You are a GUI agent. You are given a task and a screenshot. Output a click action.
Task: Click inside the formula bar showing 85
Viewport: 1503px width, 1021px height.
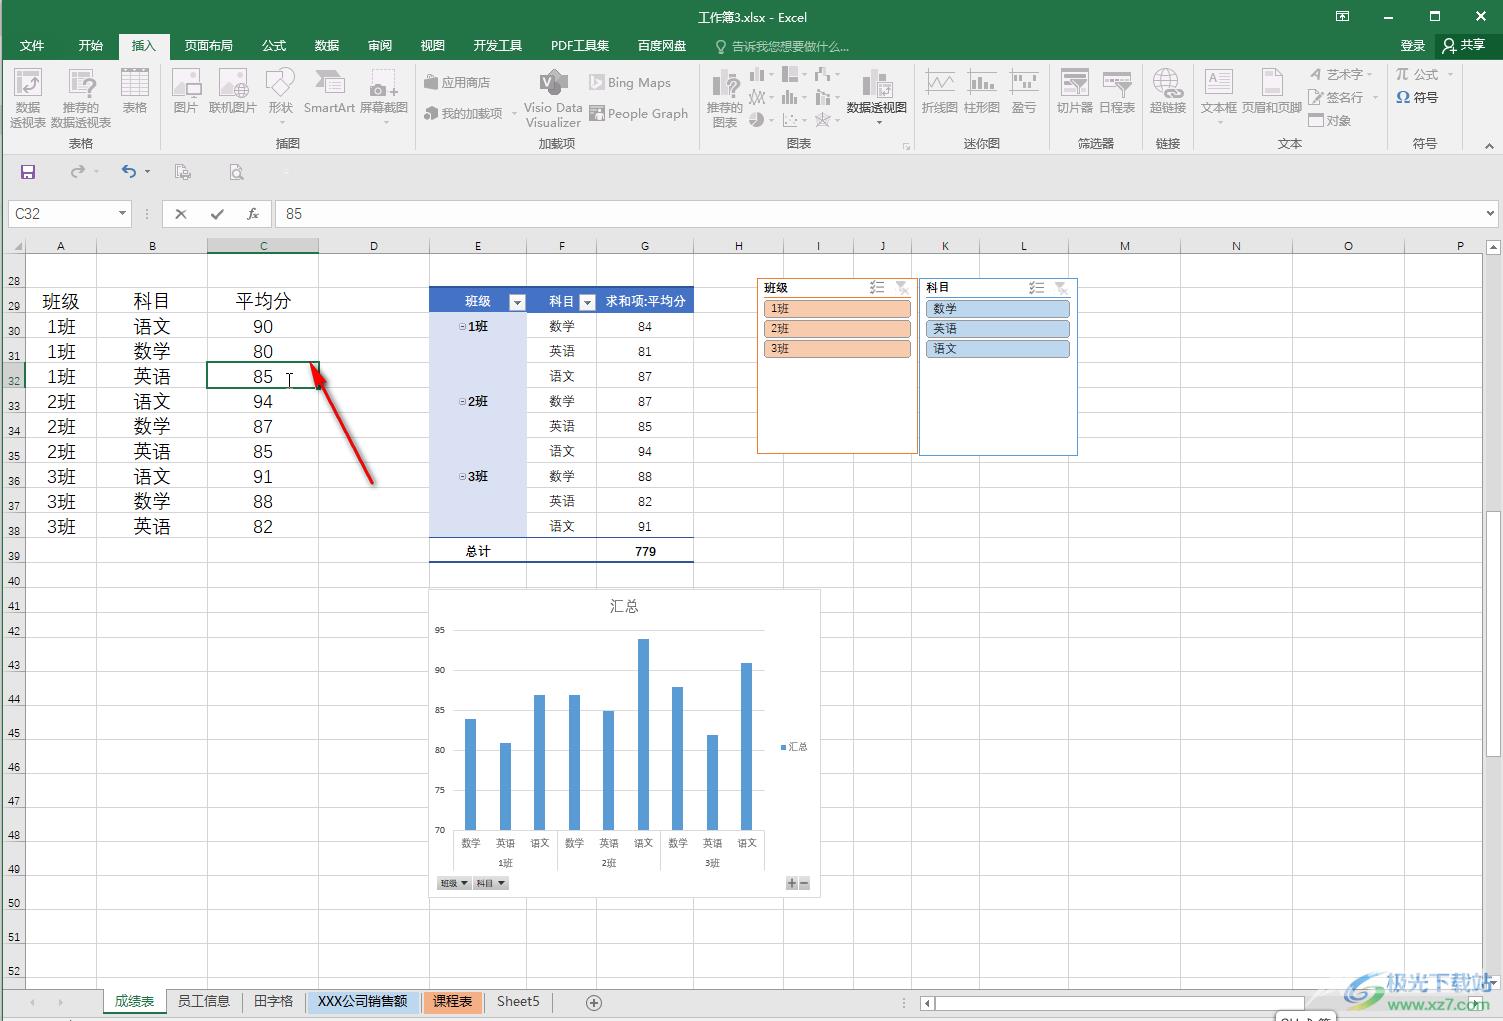[x=878, y=213]
